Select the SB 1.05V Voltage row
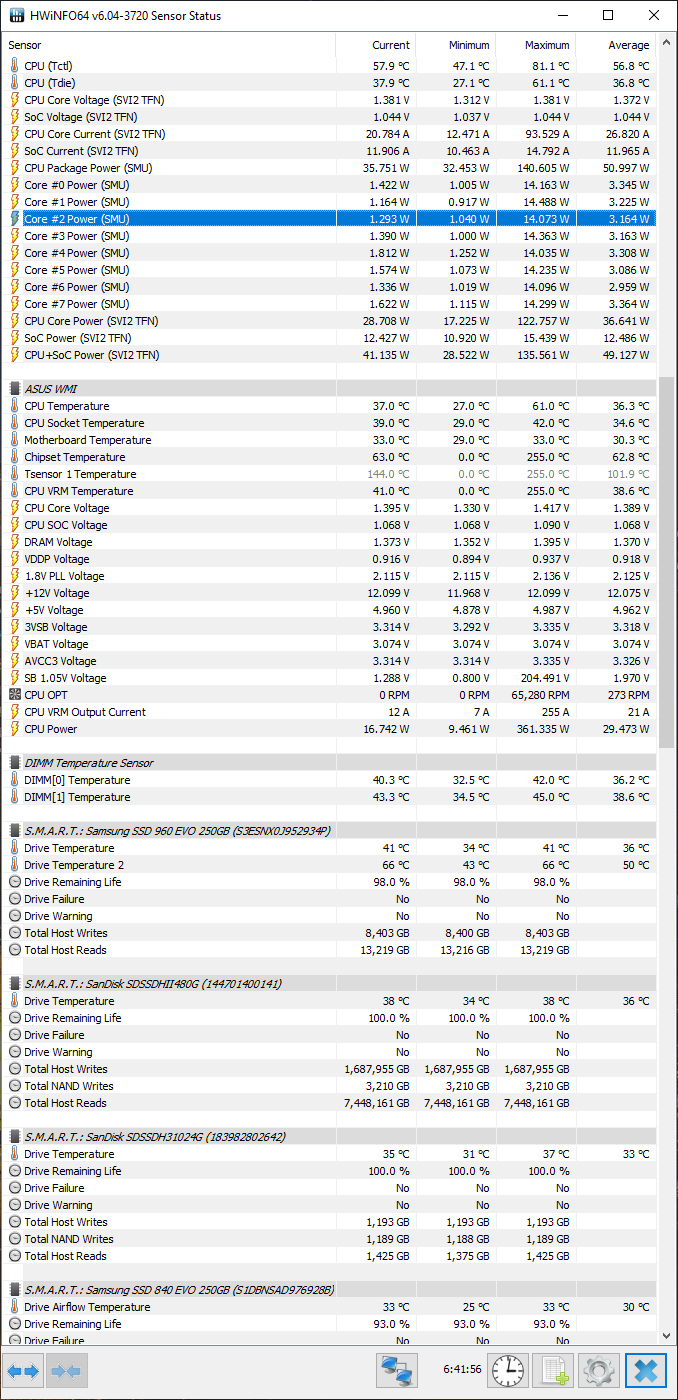This screenshot has height=1400, width=678. pos(330,677)
